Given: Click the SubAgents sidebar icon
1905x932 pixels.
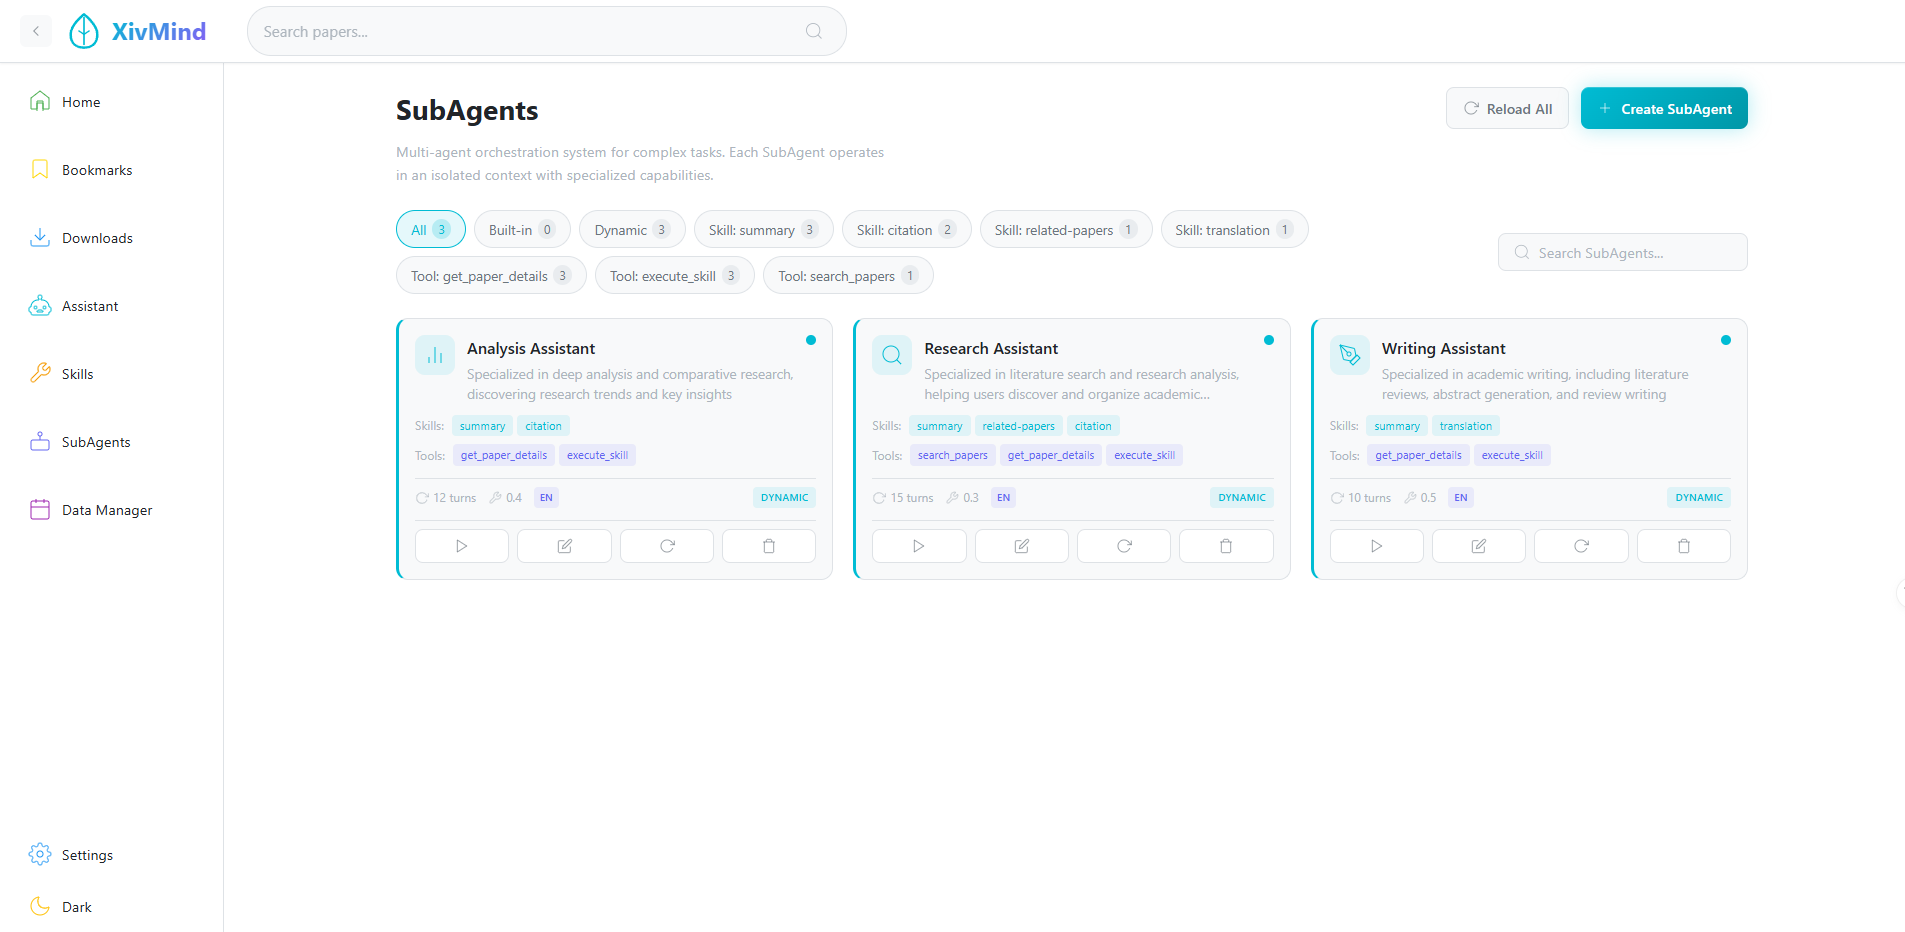Looking at the screenshot, I should click(40, 442).
